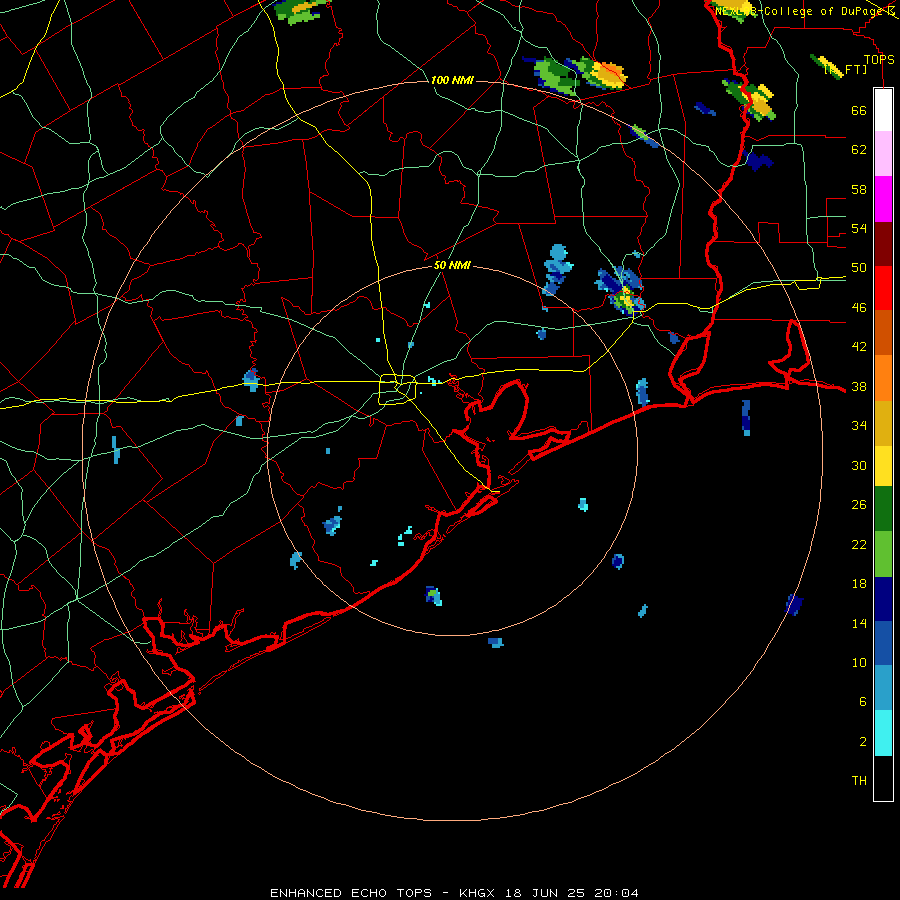
Task: Click the "18" legend value on color scale
Action: 859,584
